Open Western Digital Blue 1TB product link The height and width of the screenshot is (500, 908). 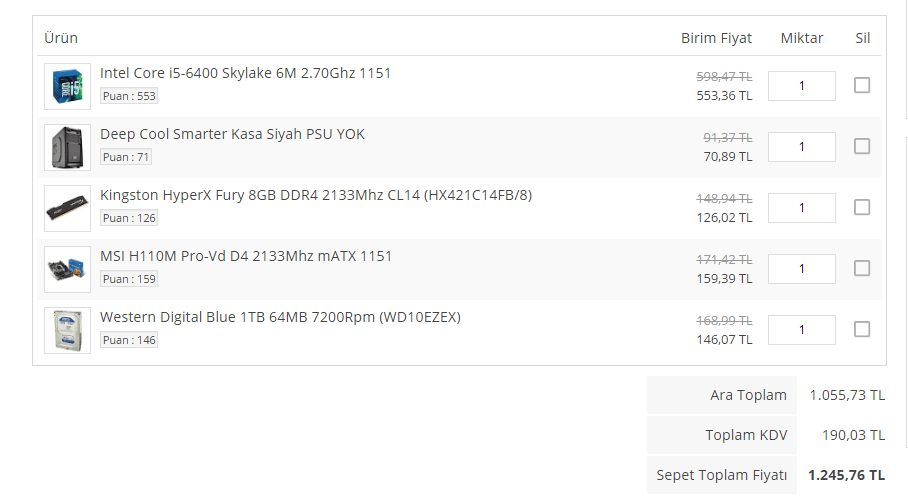coord(280,317)
